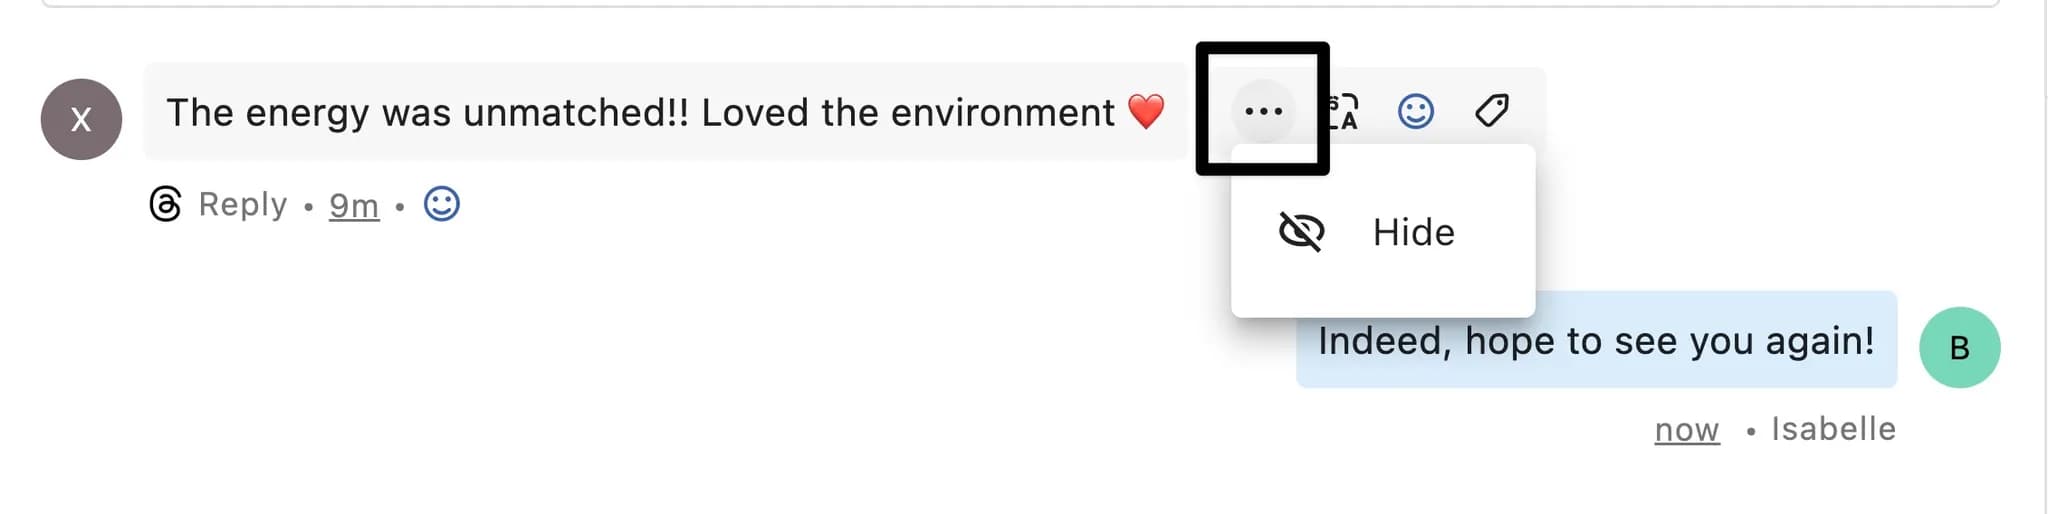The height and width of the screenshot is (514, 2048).
Task: Click the translate message icon
Action: click(1343, 111)
